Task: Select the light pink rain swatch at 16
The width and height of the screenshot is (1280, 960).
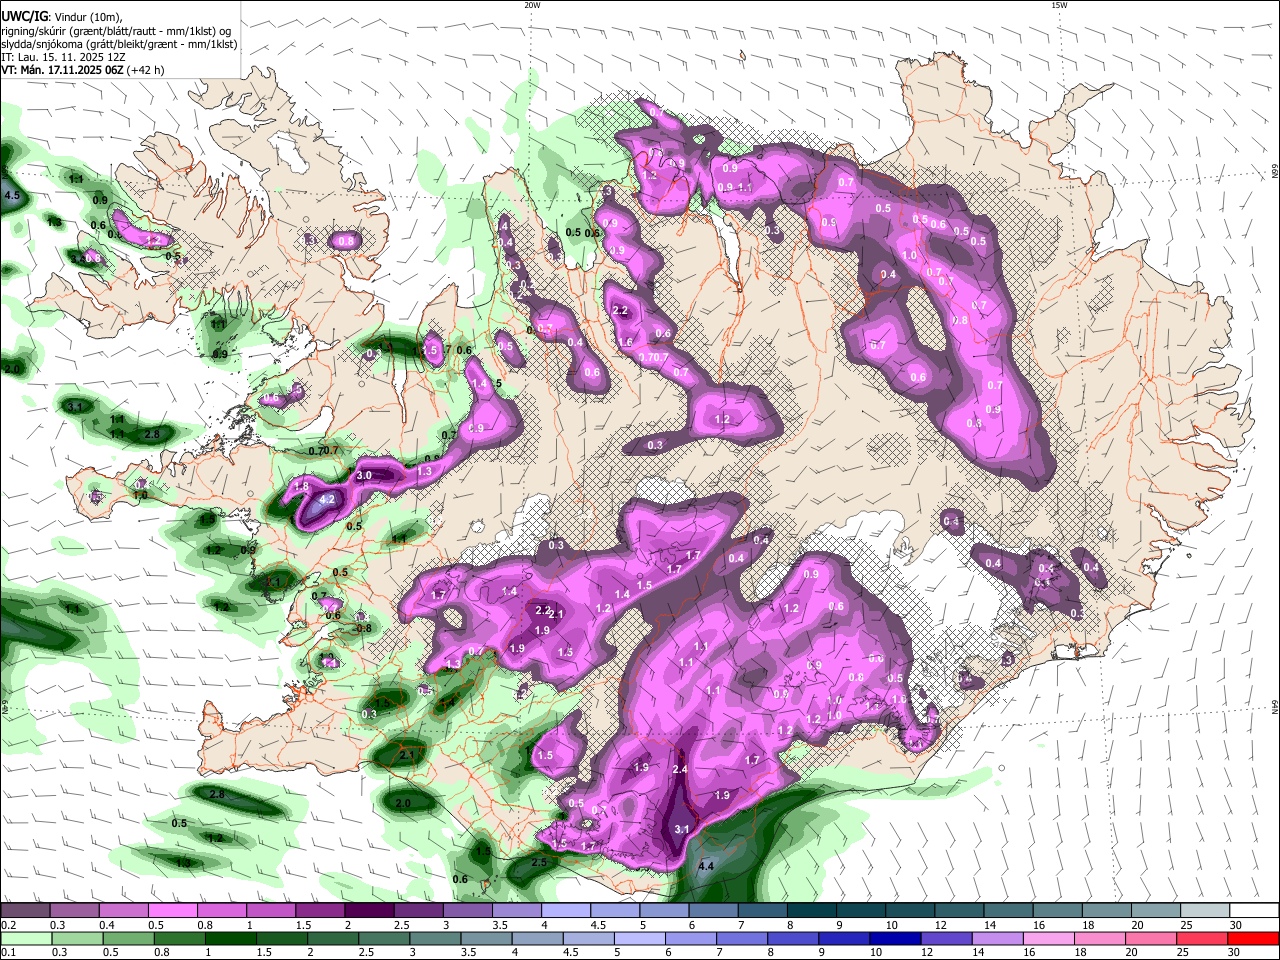Action: tap(1048, 938)
